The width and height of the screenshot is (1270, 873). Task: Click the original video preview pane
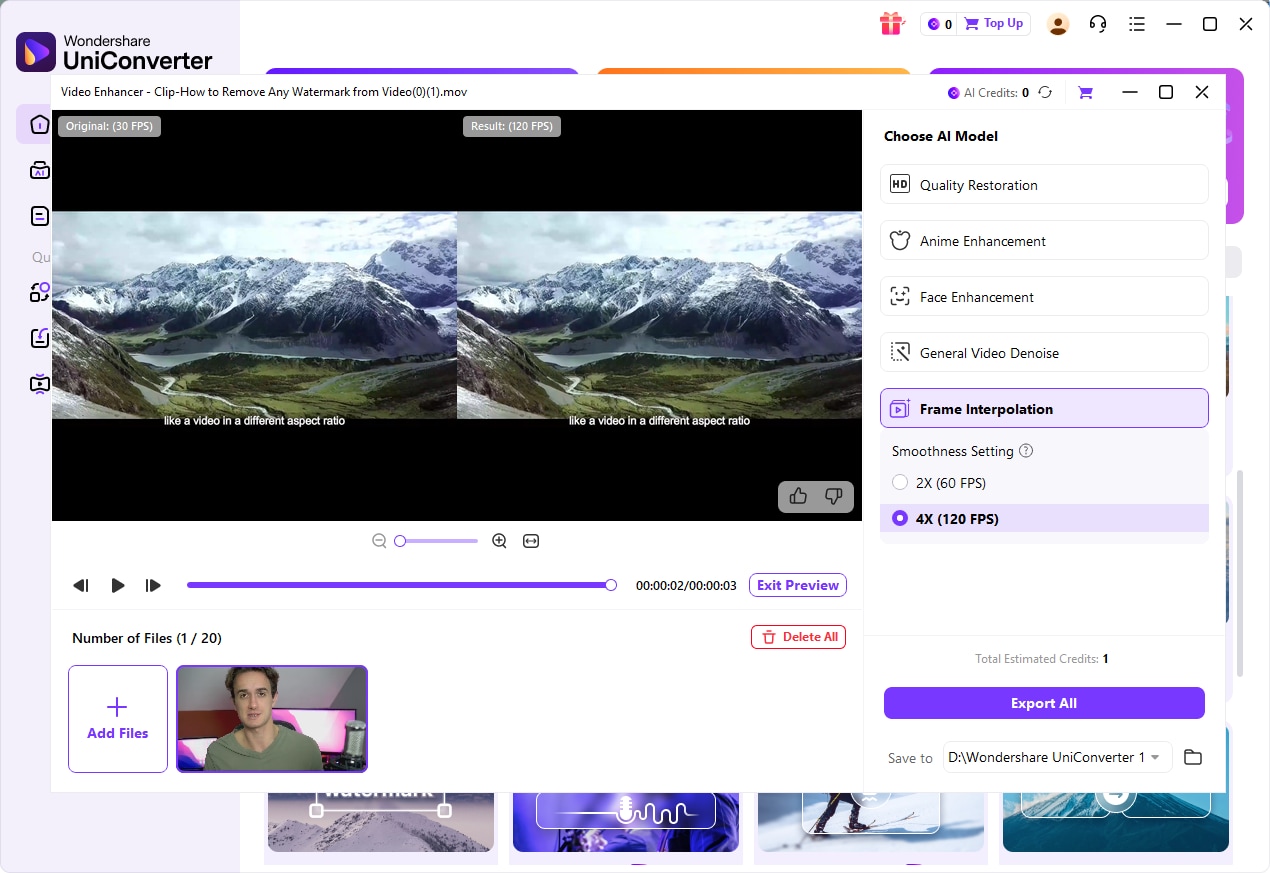[254, 315]
